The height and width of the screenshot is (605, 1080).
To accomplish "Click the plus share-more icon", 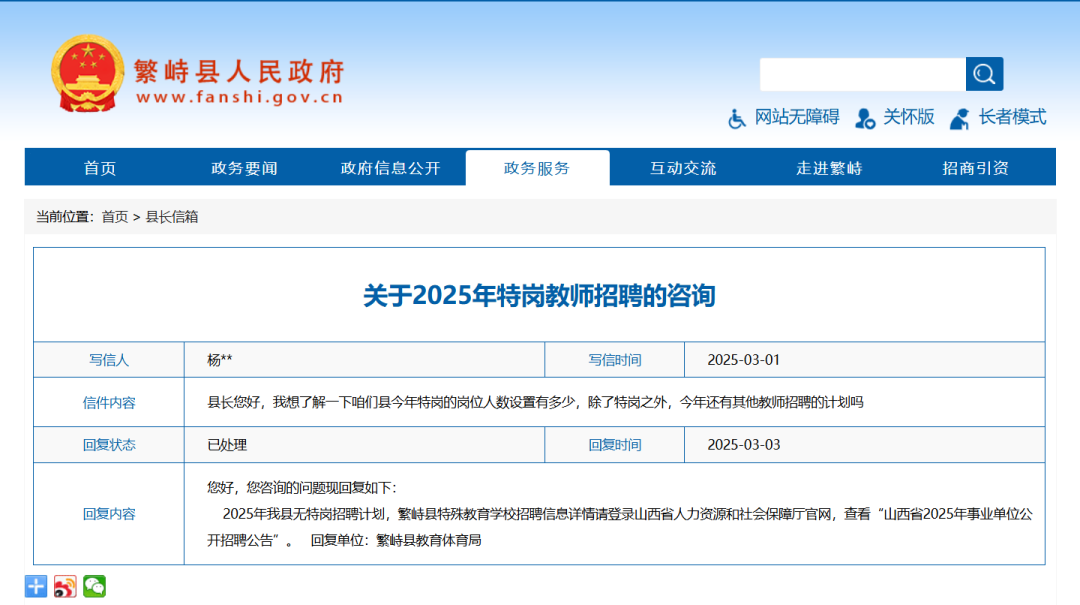I will 35,585.
